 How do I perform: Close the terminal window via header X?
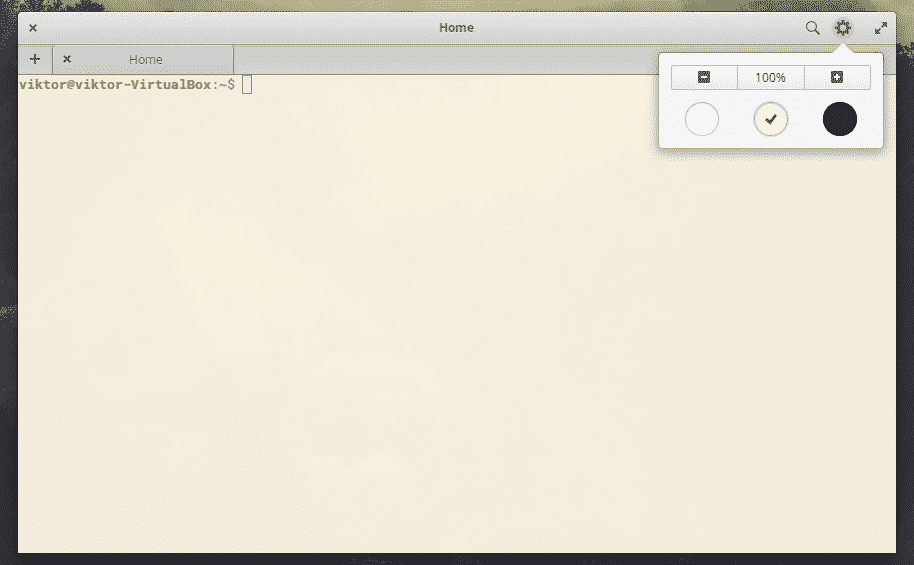click(33, 28)
